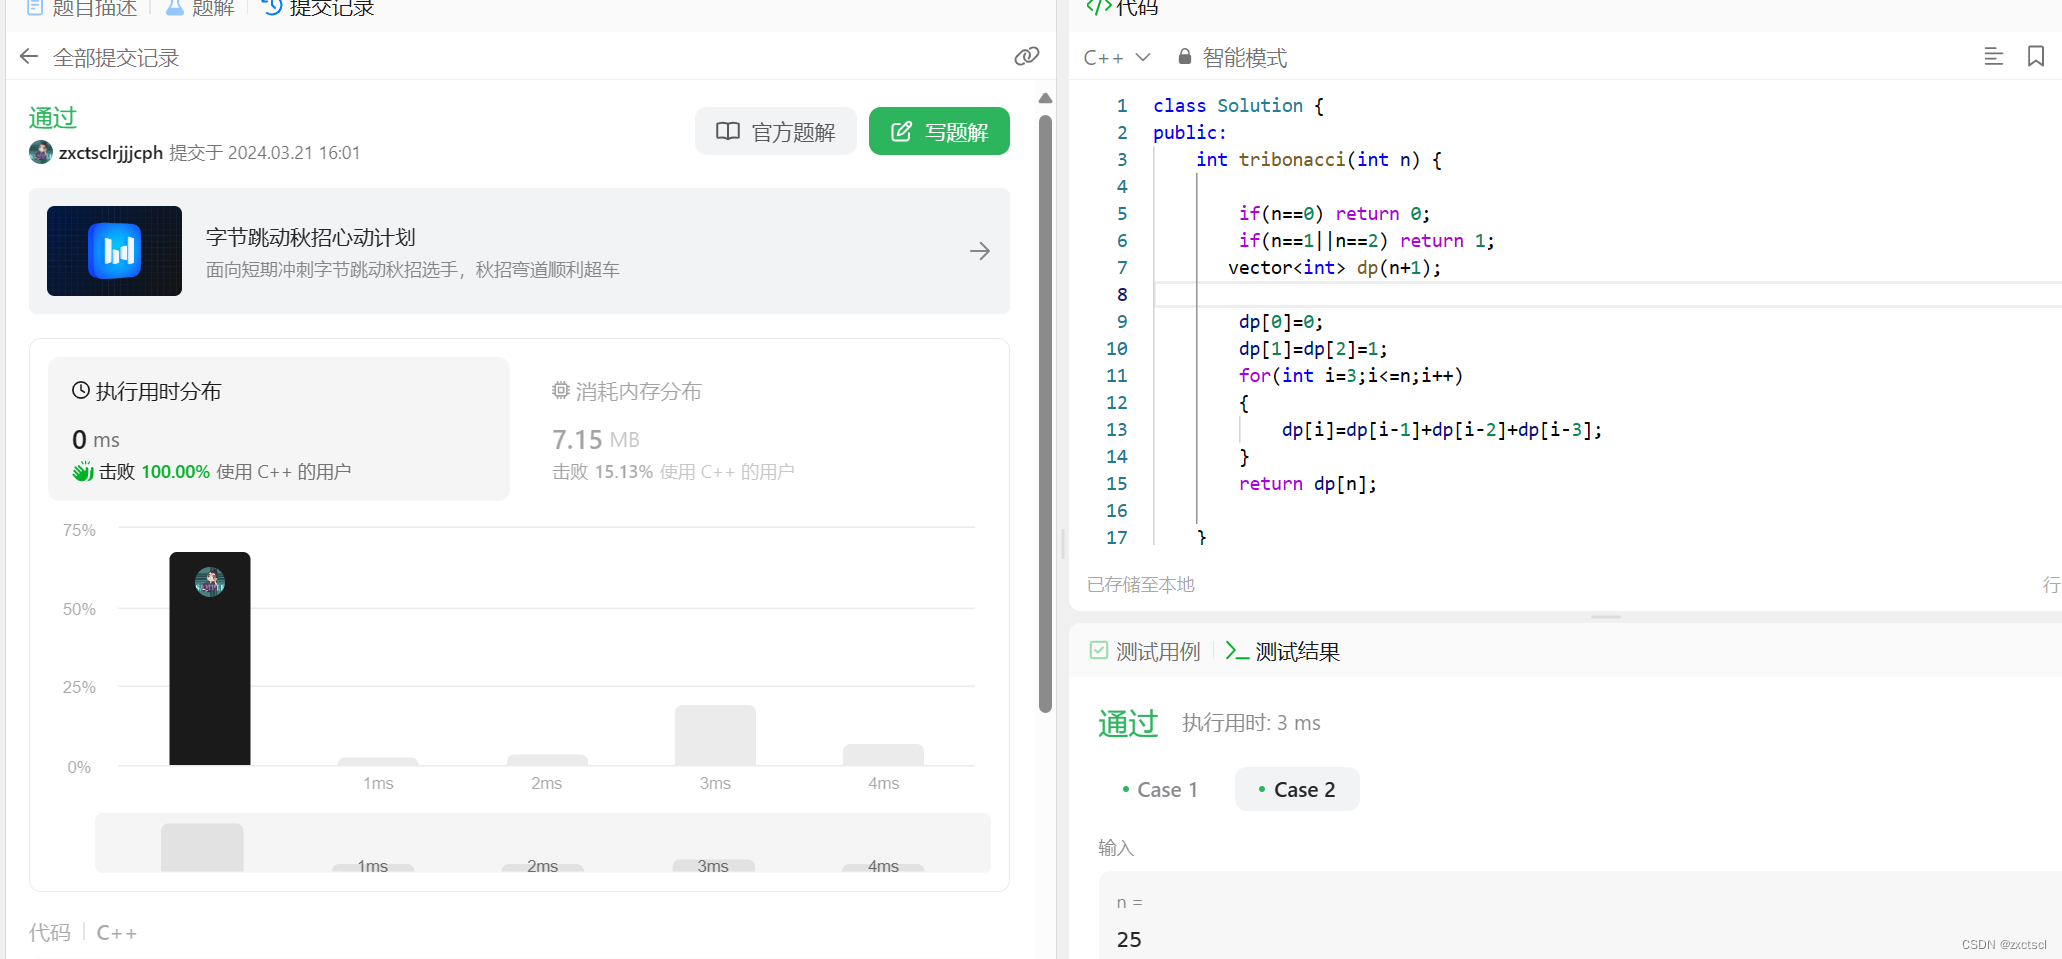Expand the 字节跳动秋招心动计划 banner arrow

click(979, 251)
